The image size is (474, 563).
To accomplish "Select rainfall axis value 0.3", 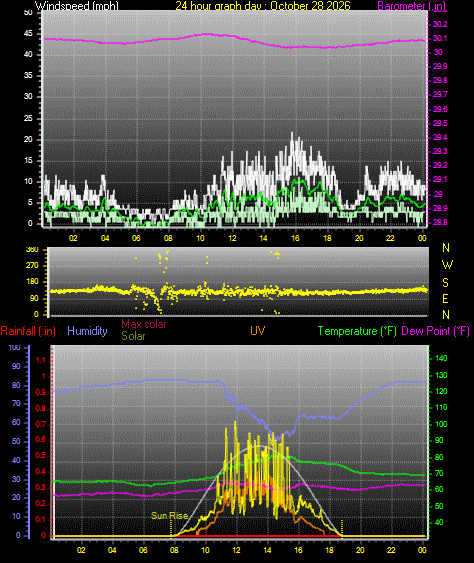I will pos(41,487).
